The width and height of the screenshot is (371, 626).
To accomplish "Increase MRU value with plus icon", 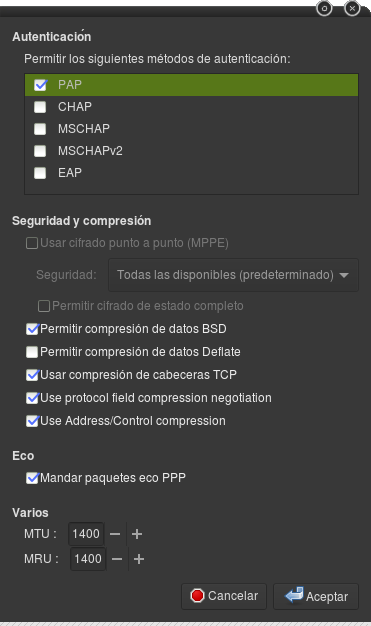I will click(x=139, y=559).
